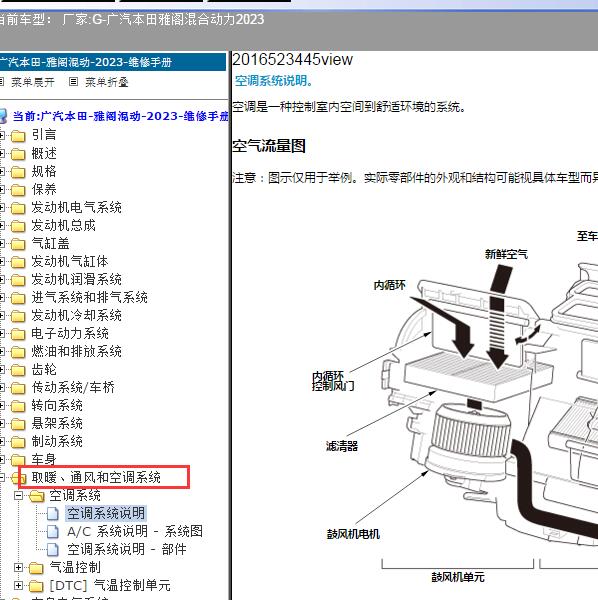Select the 引言 tree item
This screenshot has width=598, height=600.
44,135
